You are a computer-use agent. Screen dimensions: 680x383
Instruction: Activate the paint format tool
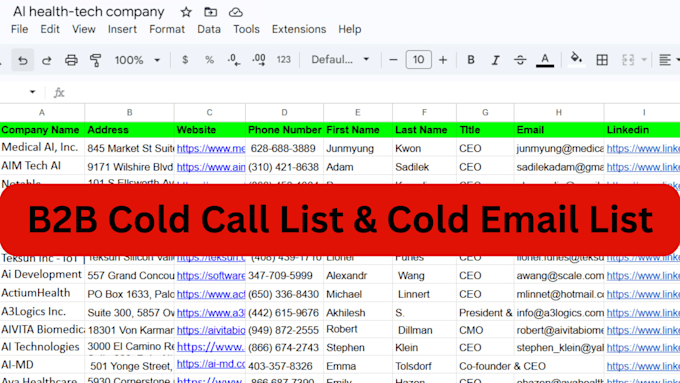[x=96, y=60]
